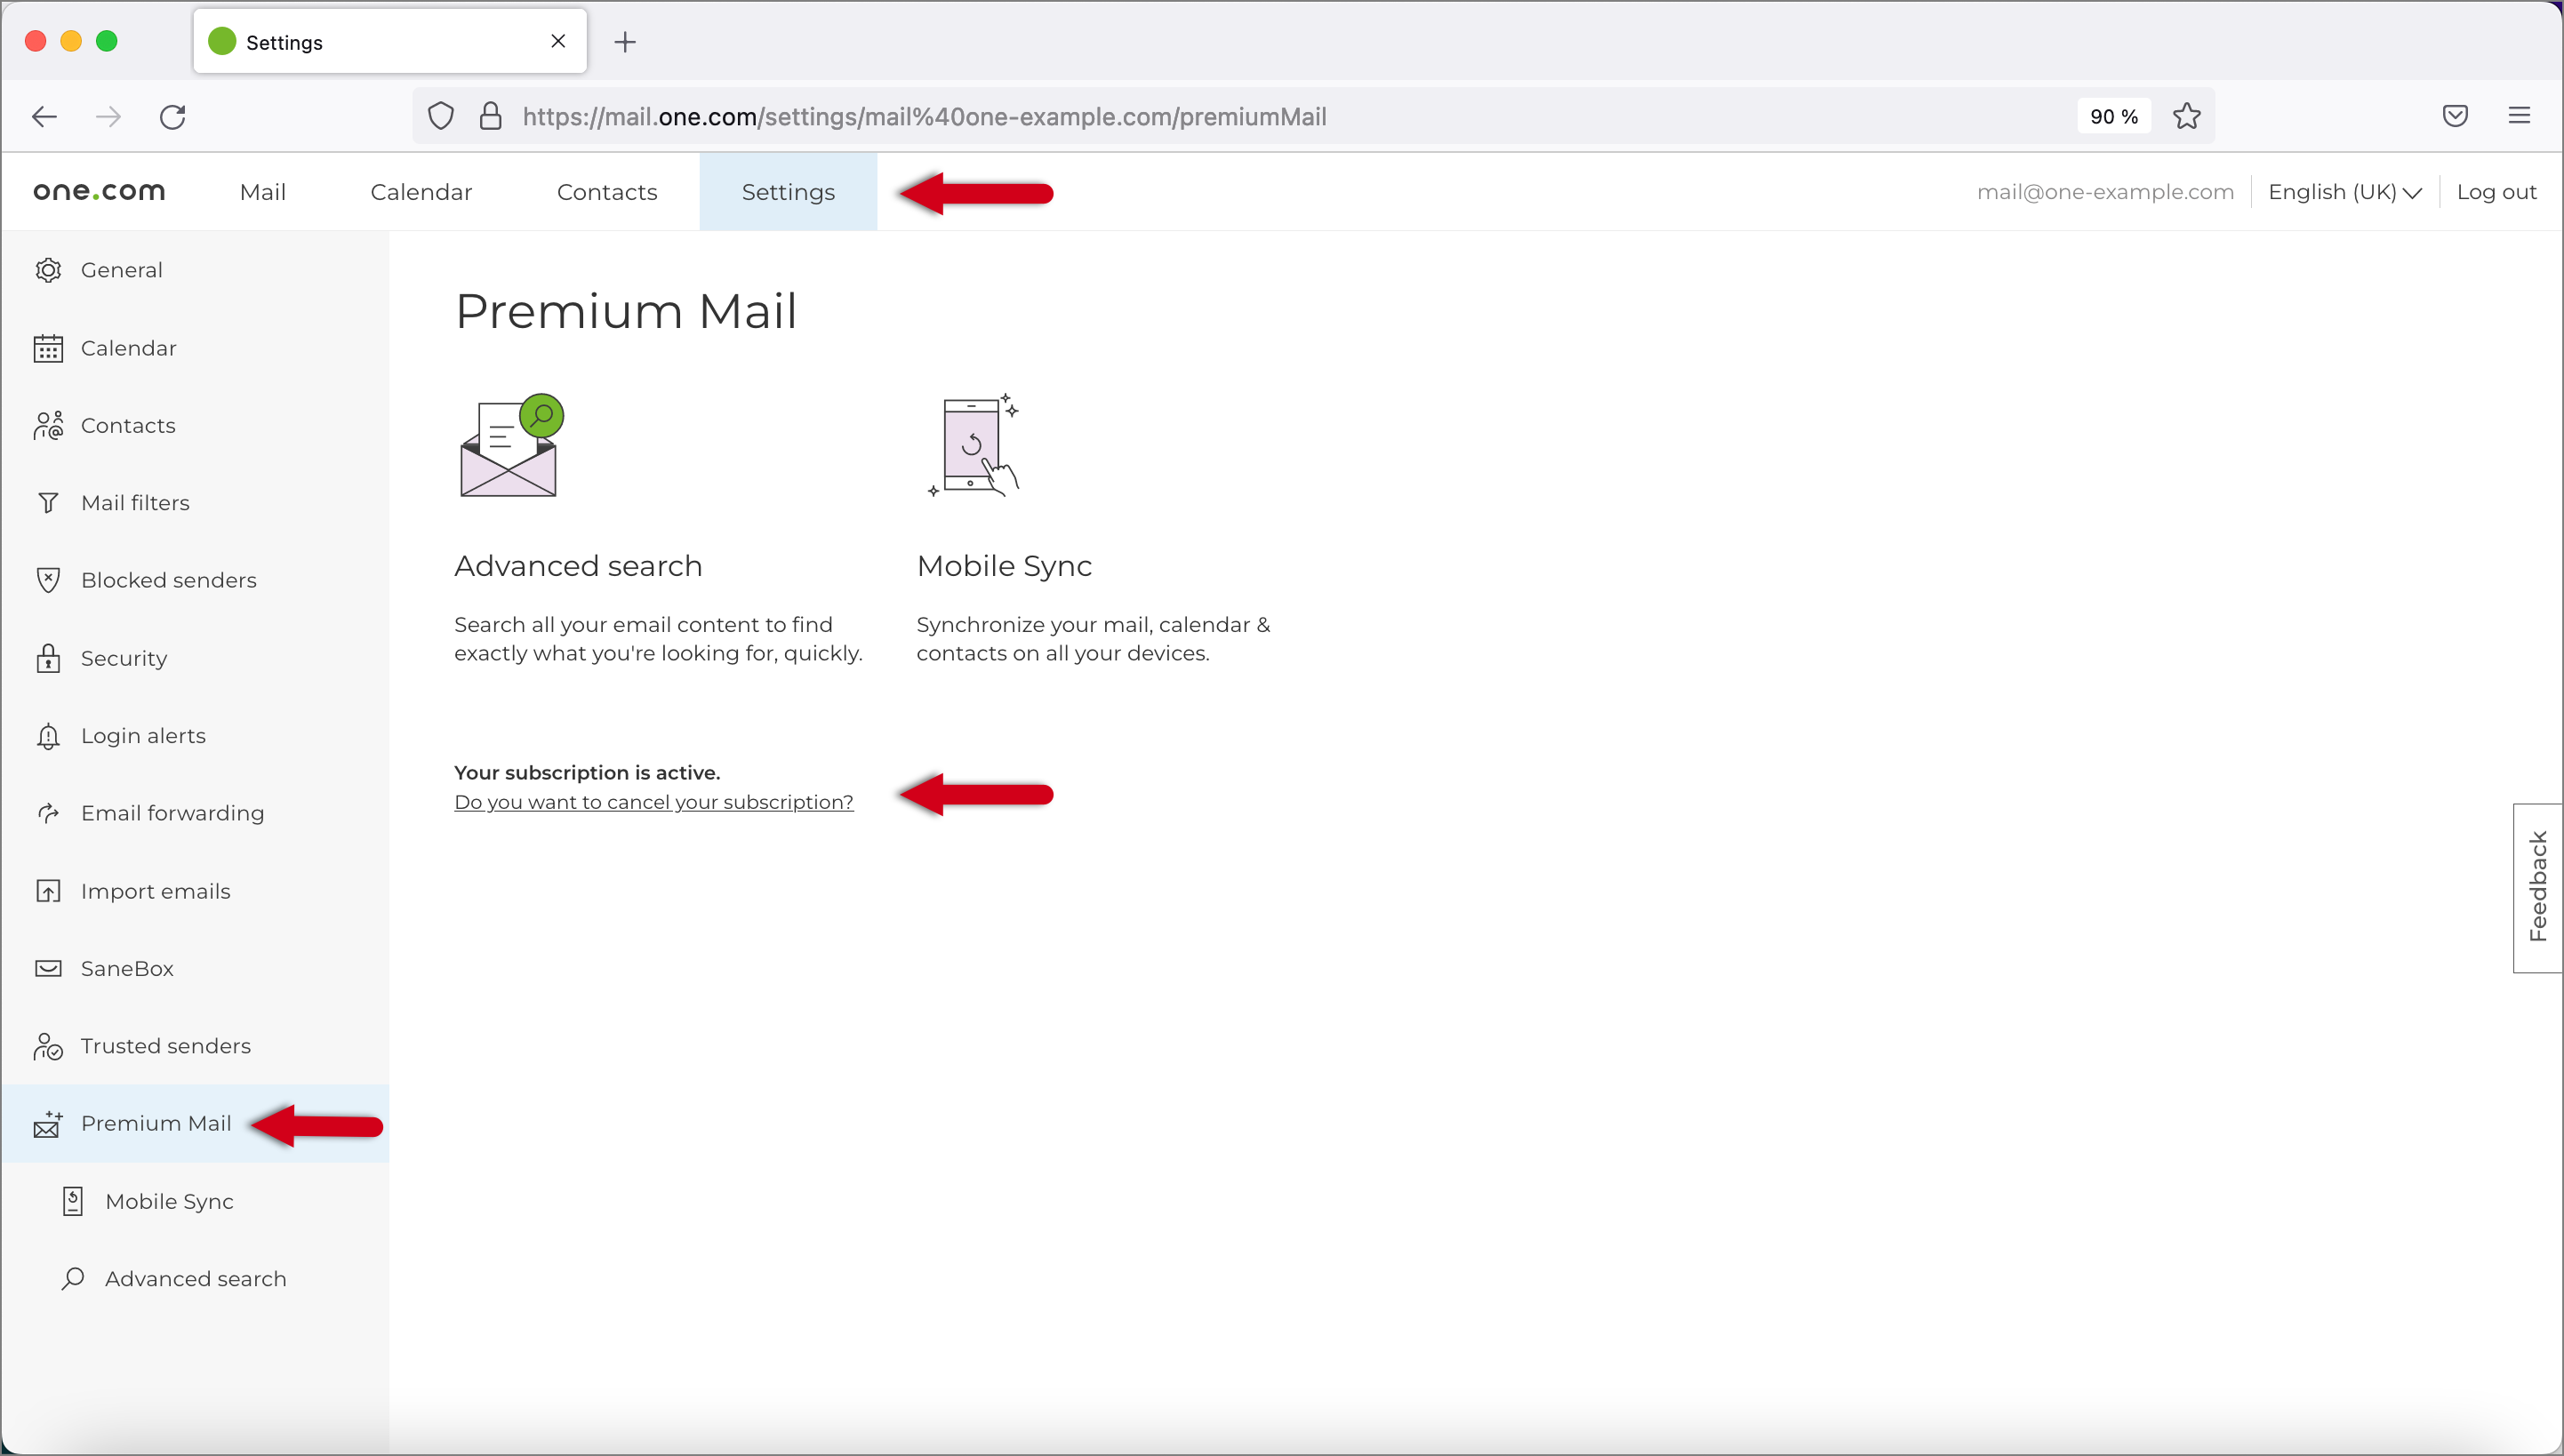Open Trusted senders settings

coord(195,1046)
